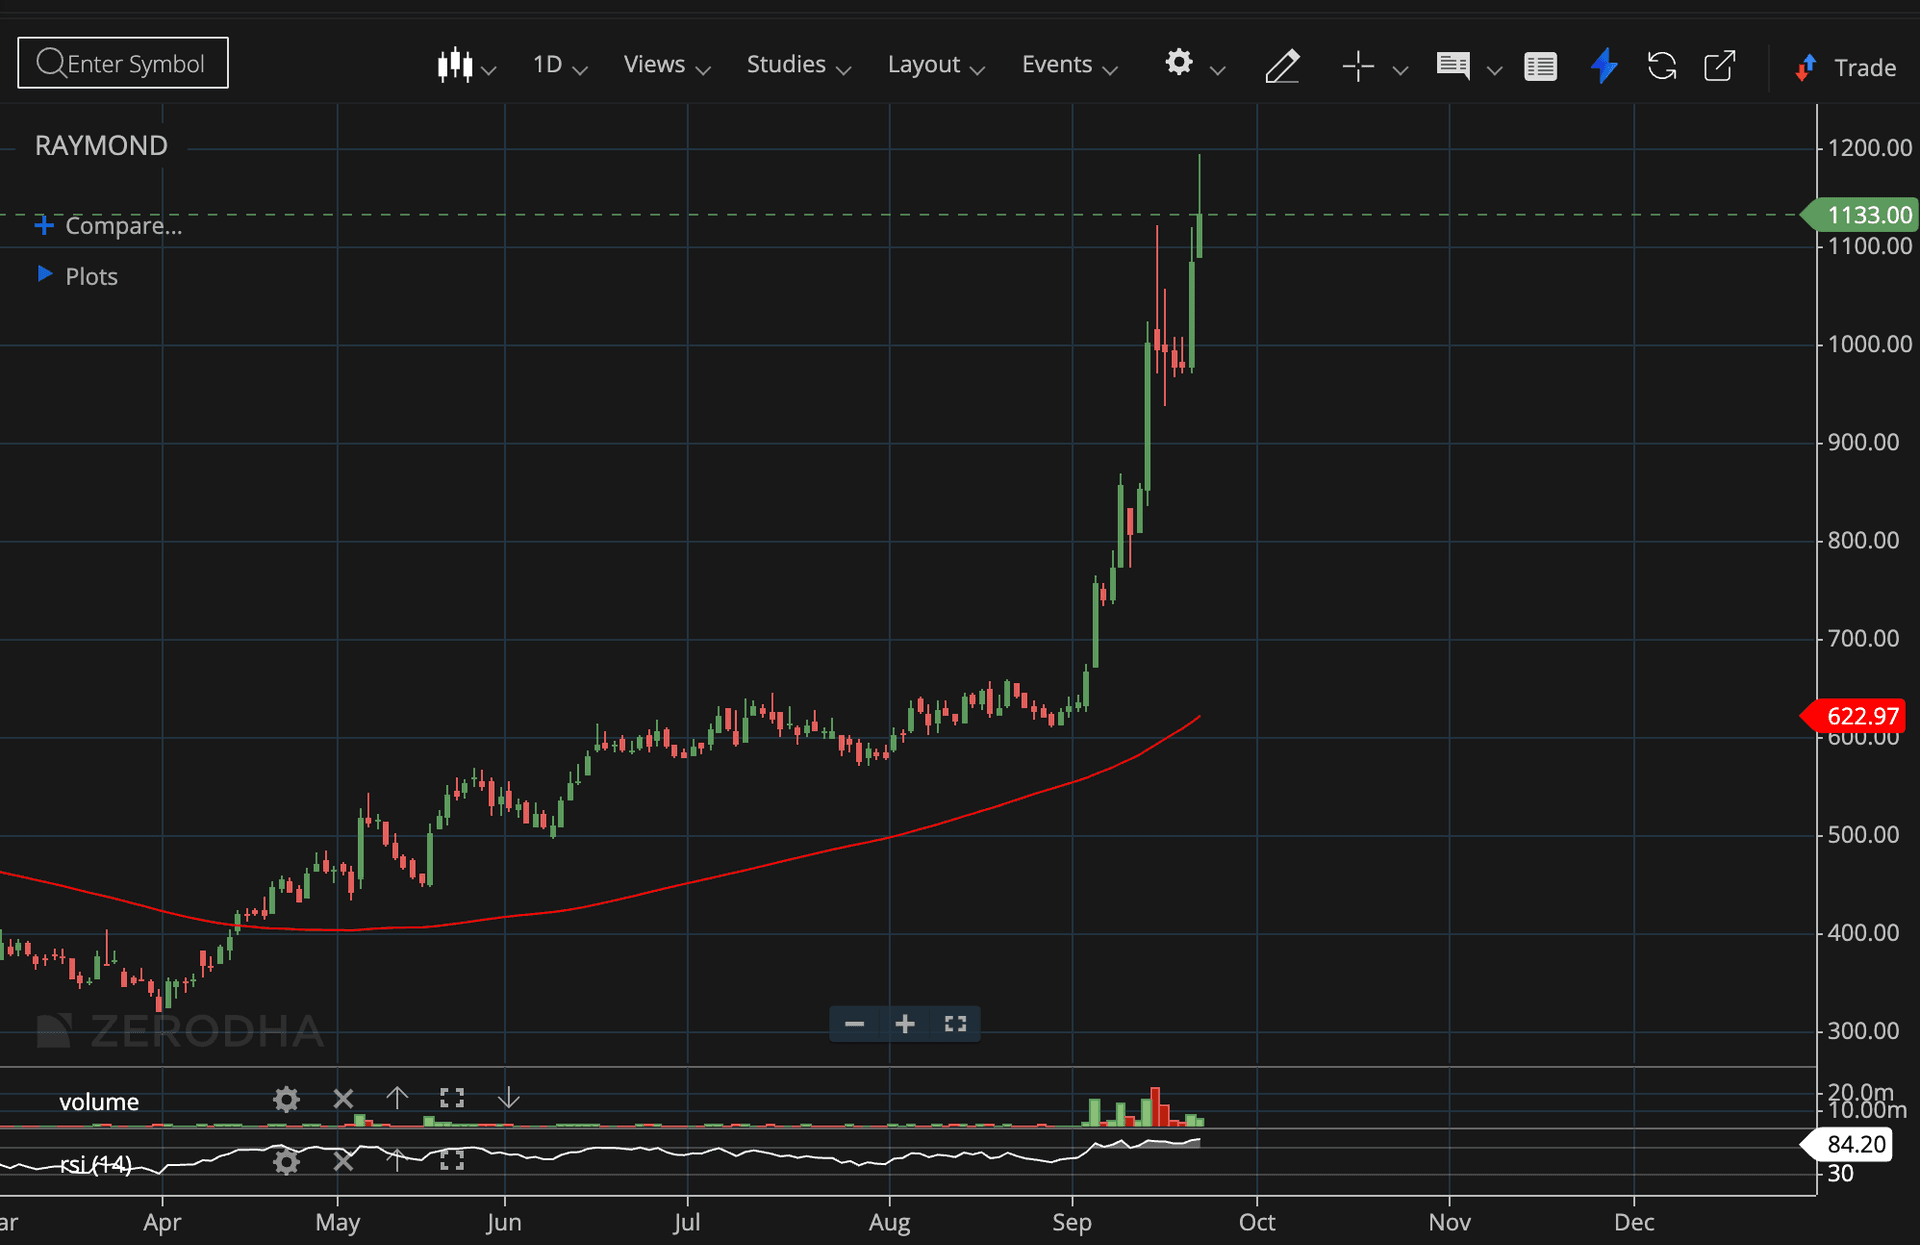Click the 1200.00 price axis label

[1870, 148]
